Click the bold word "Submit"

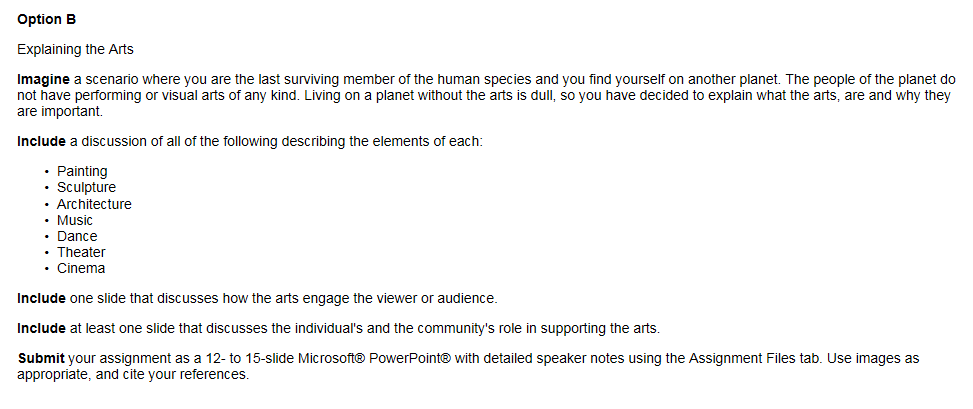41,358
